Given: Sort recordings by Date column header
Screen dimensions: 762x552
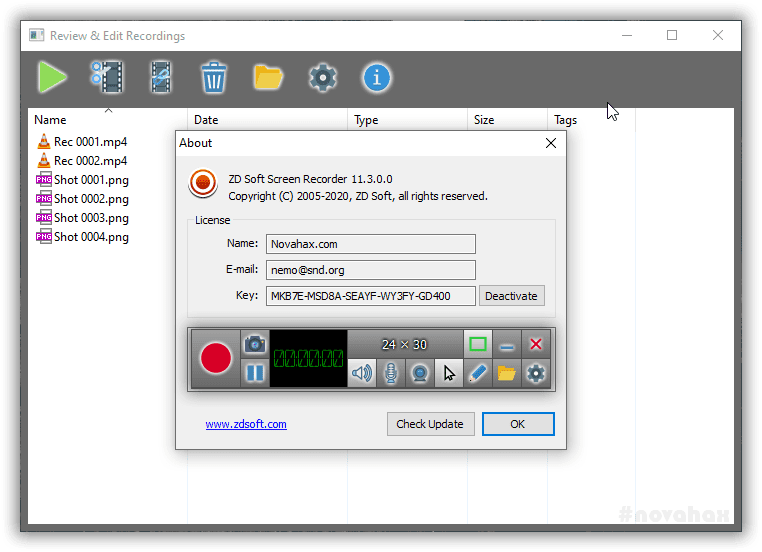Looking at the screenshot, I should pyautogui.click(x=206, y=120).
